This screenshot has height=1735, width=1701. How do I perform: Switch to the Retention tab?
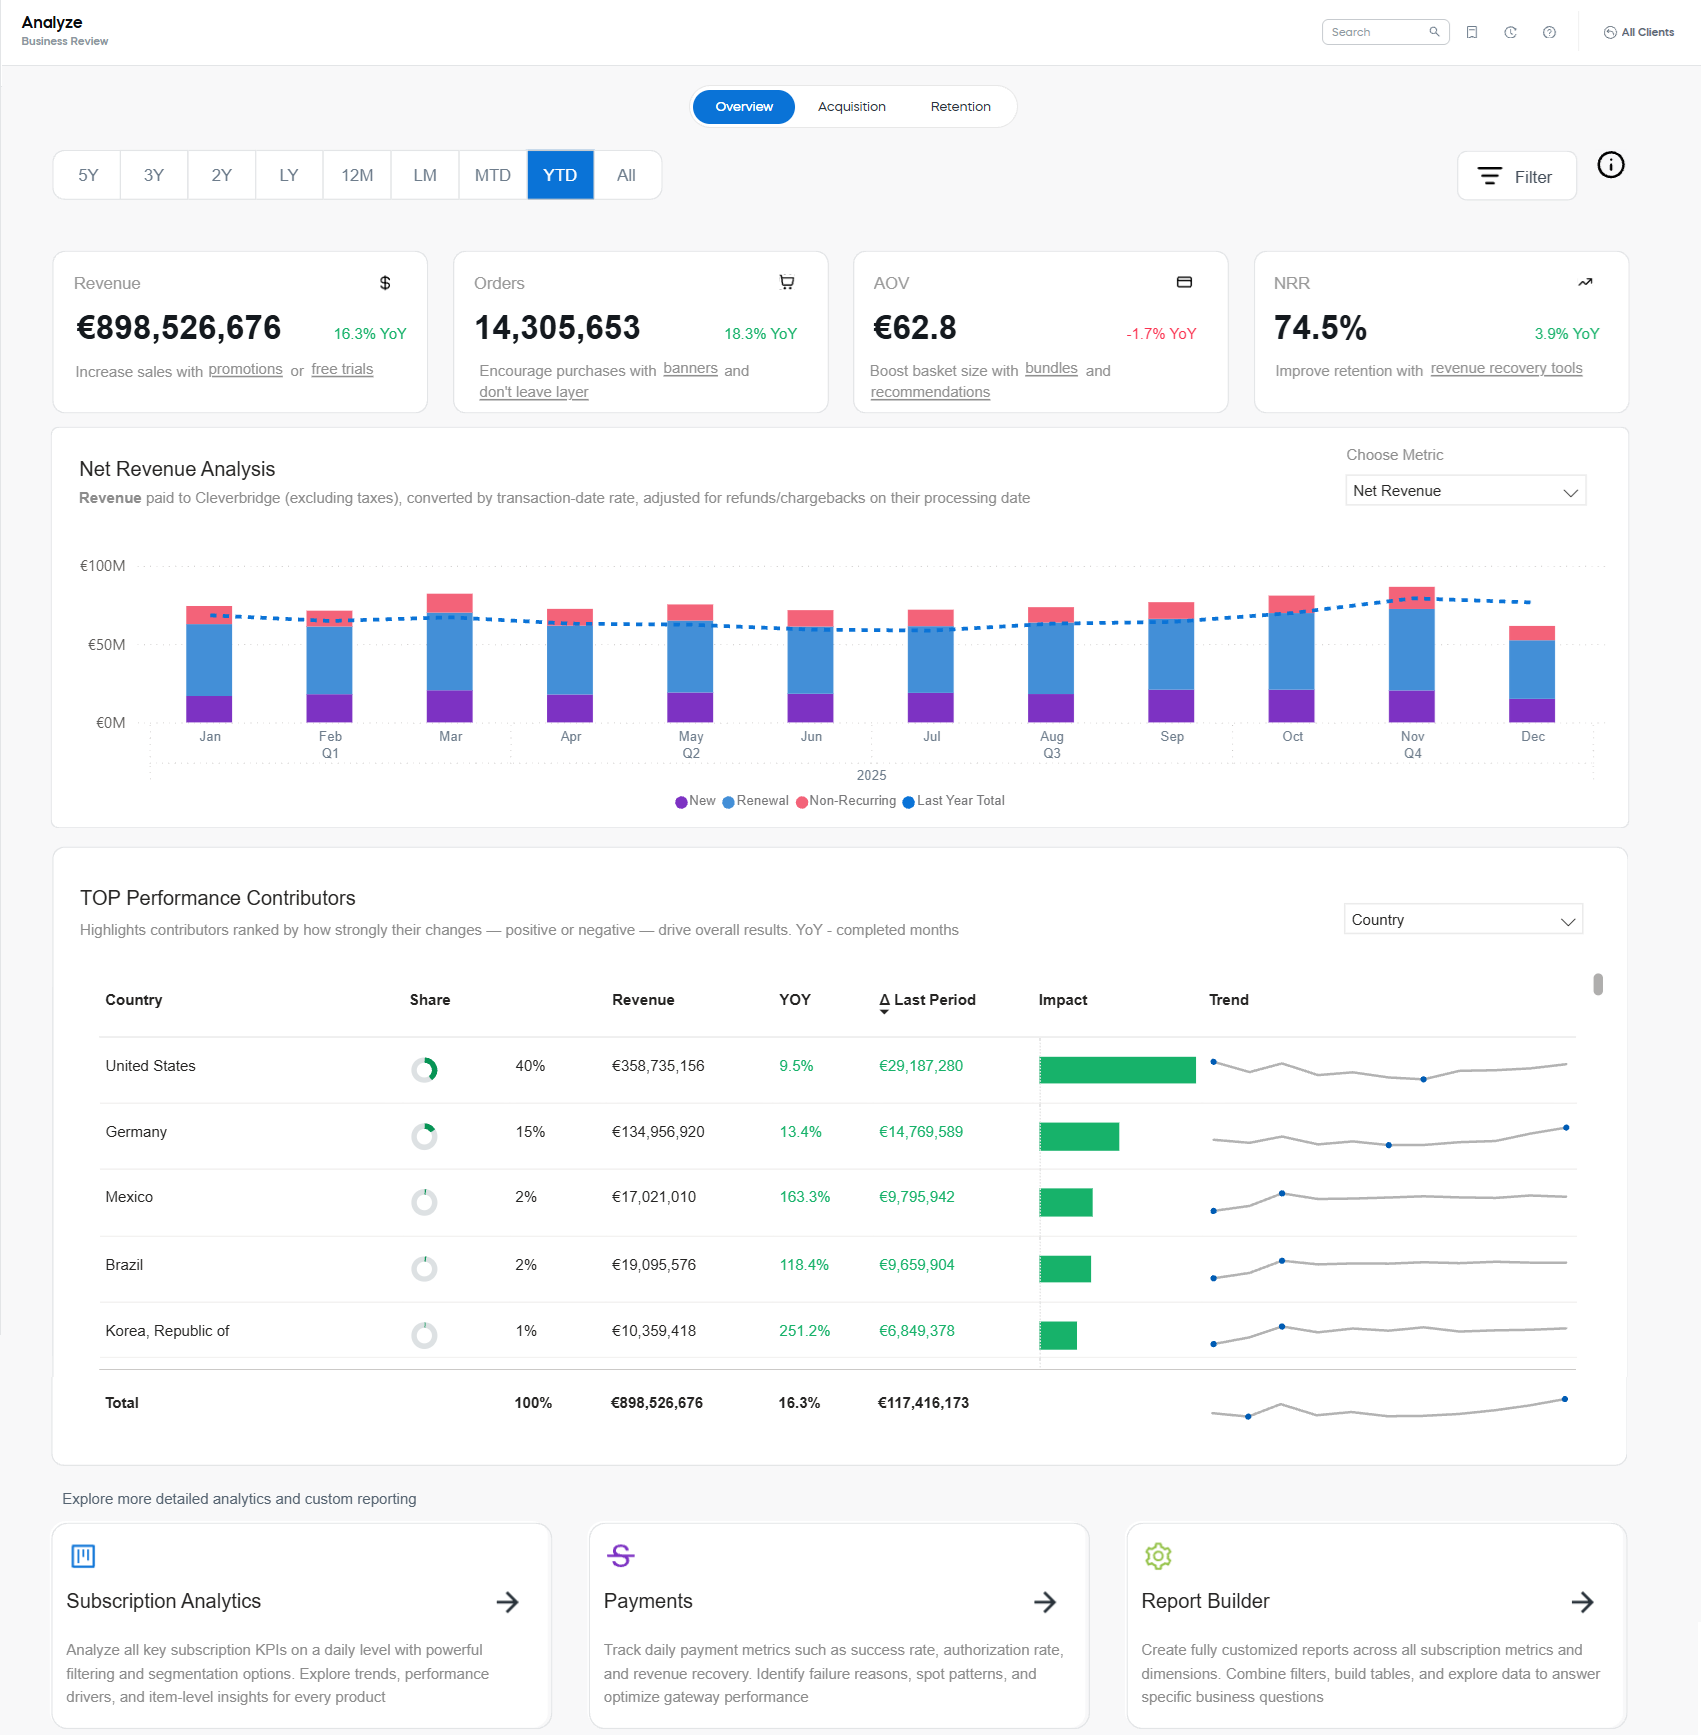(960, 106)
